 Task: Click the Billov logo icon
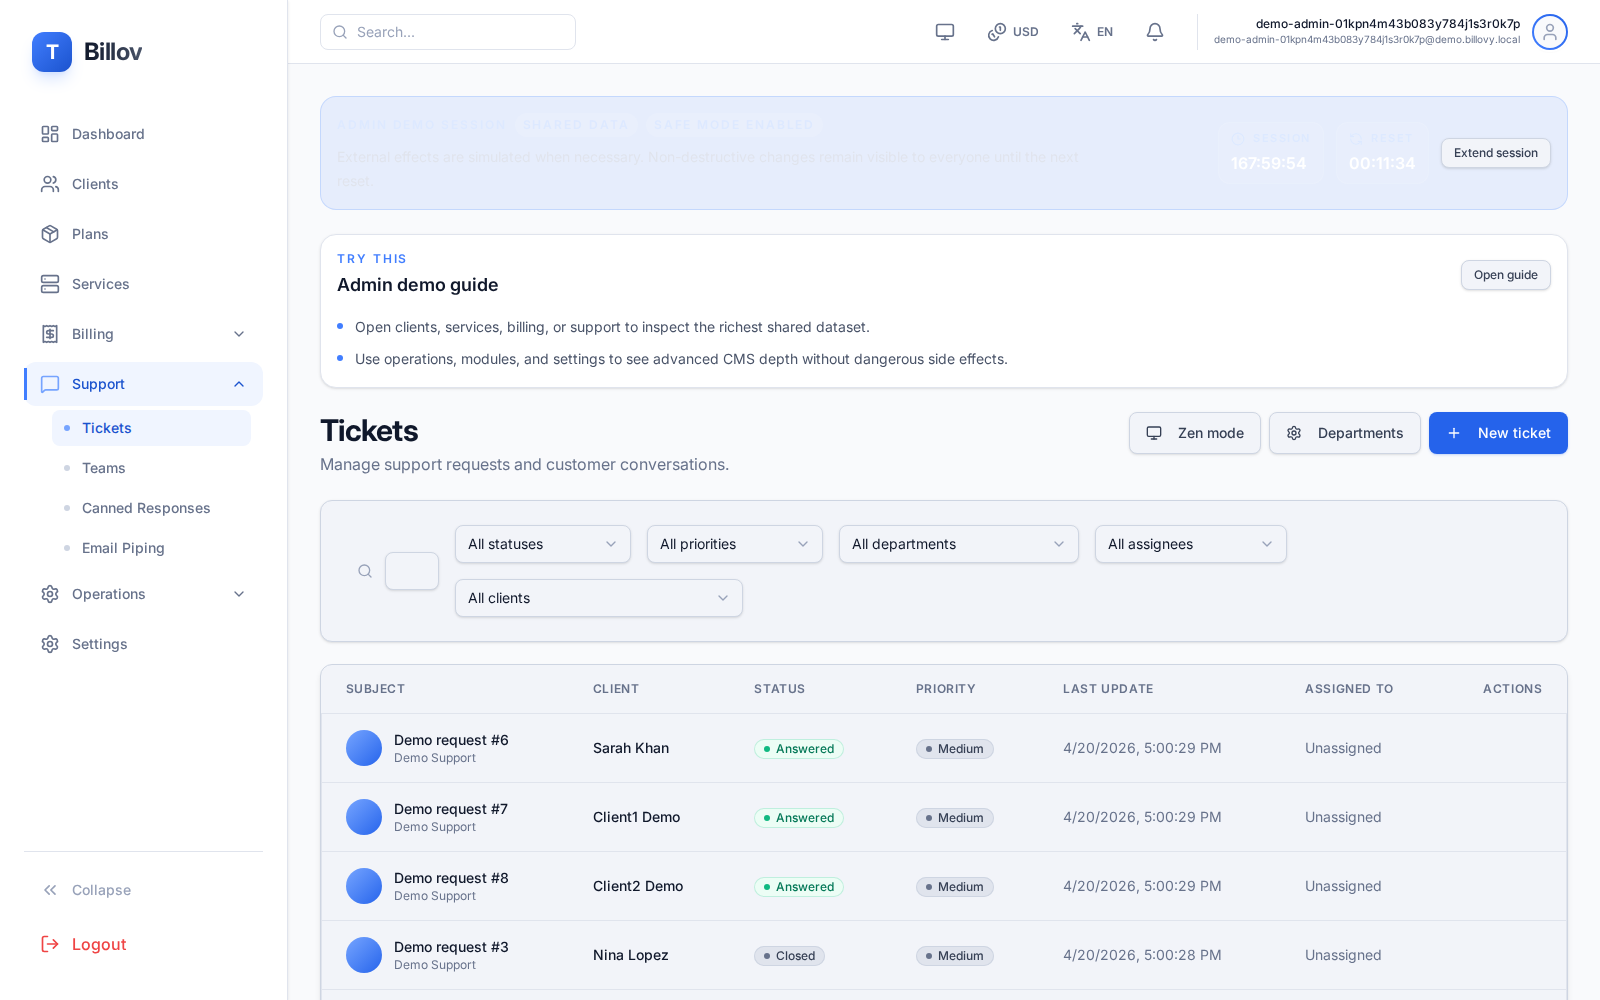52,52
